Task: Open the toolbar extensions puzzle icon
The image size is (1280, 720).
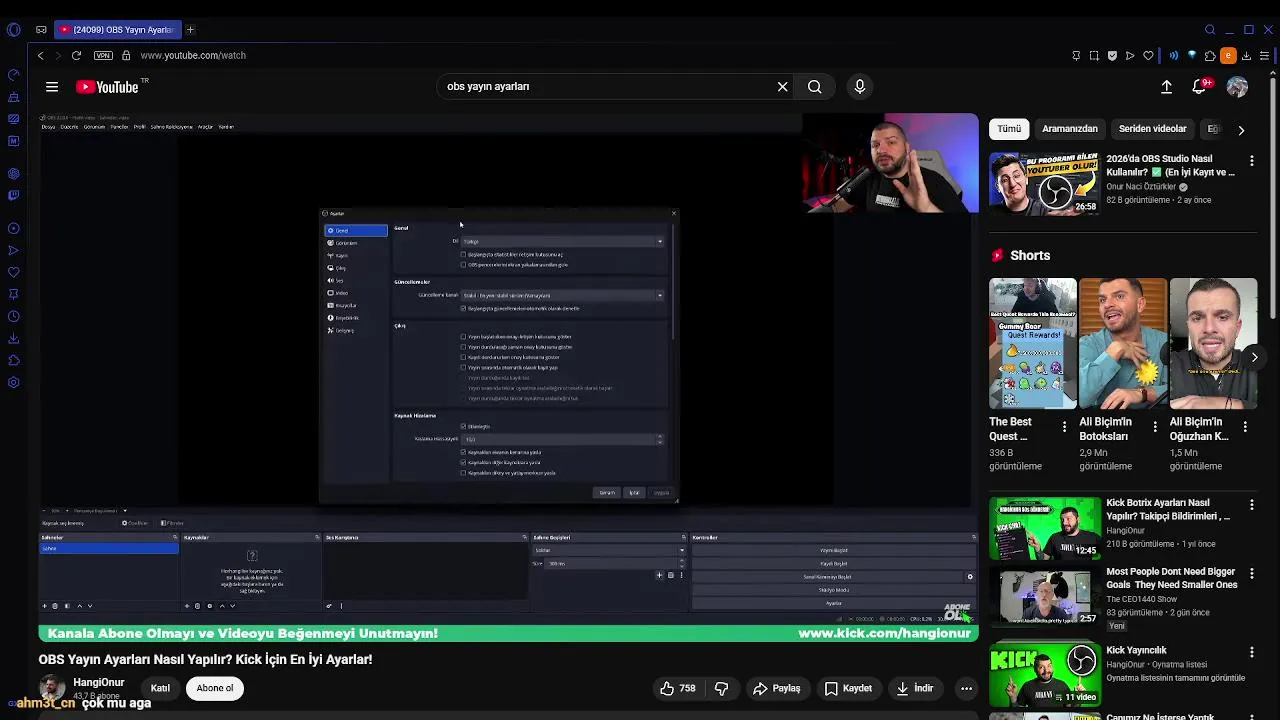Action: click(x=1210, y=56)
